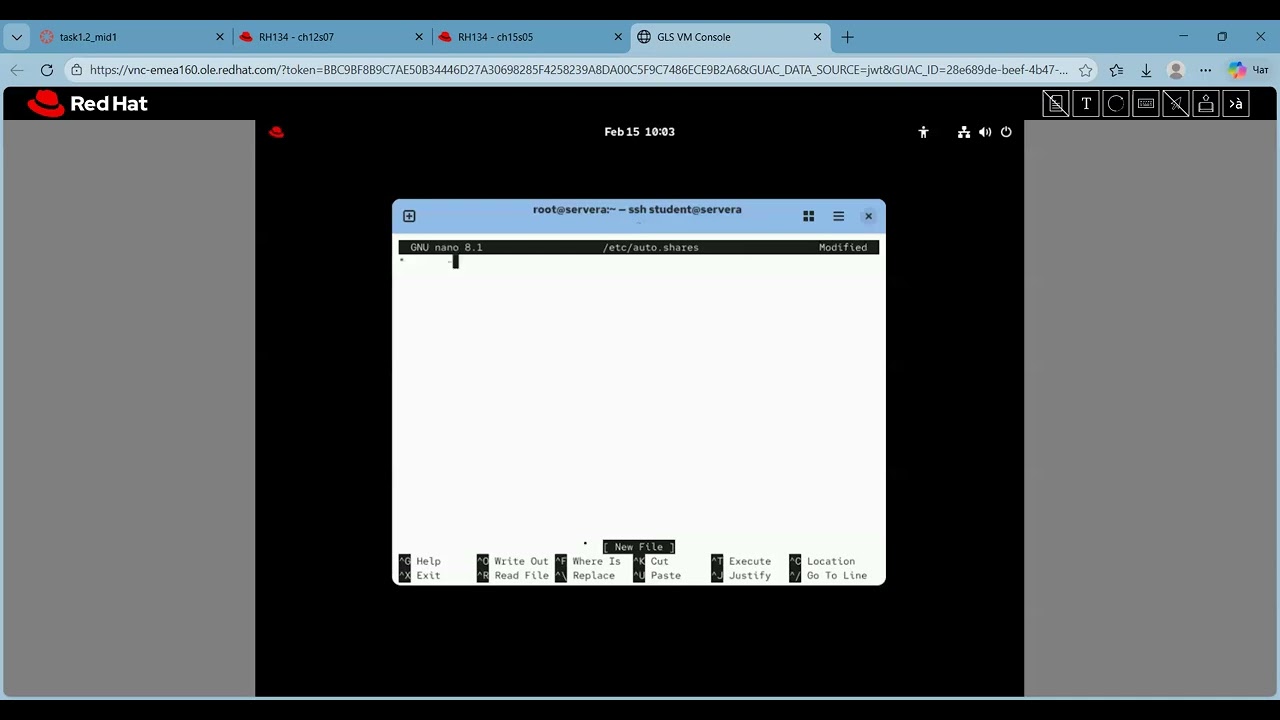Switch to the RH134 - ch12s07 tab

pos(330,37)
